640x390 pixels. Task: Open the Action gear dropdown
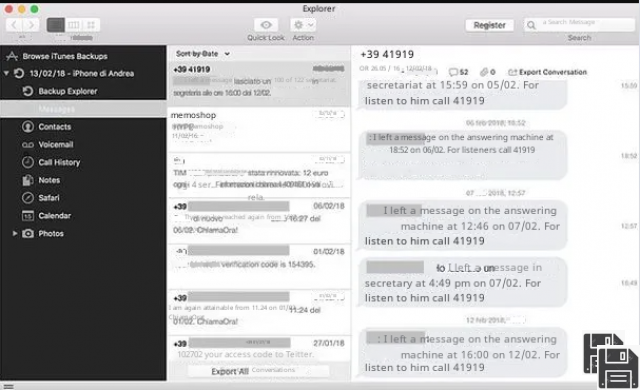[x=303, y=25]
